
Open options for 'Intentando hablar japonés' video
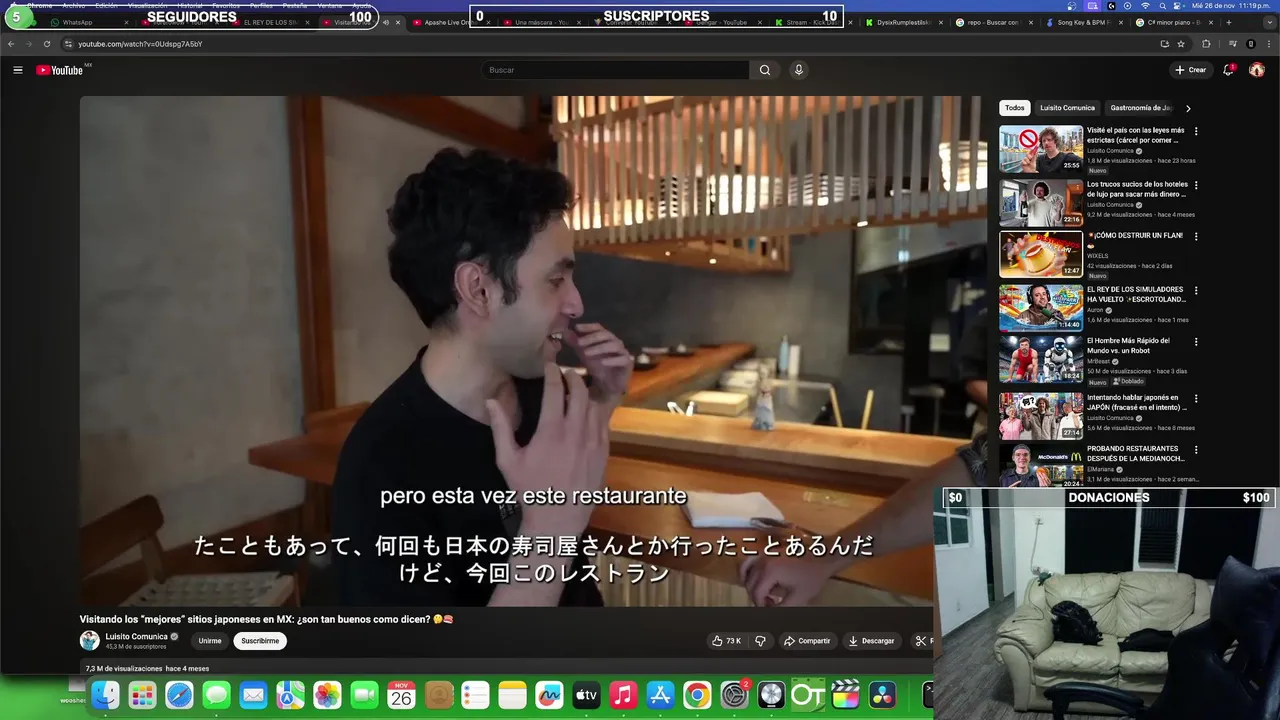[x=1196, y=398]
